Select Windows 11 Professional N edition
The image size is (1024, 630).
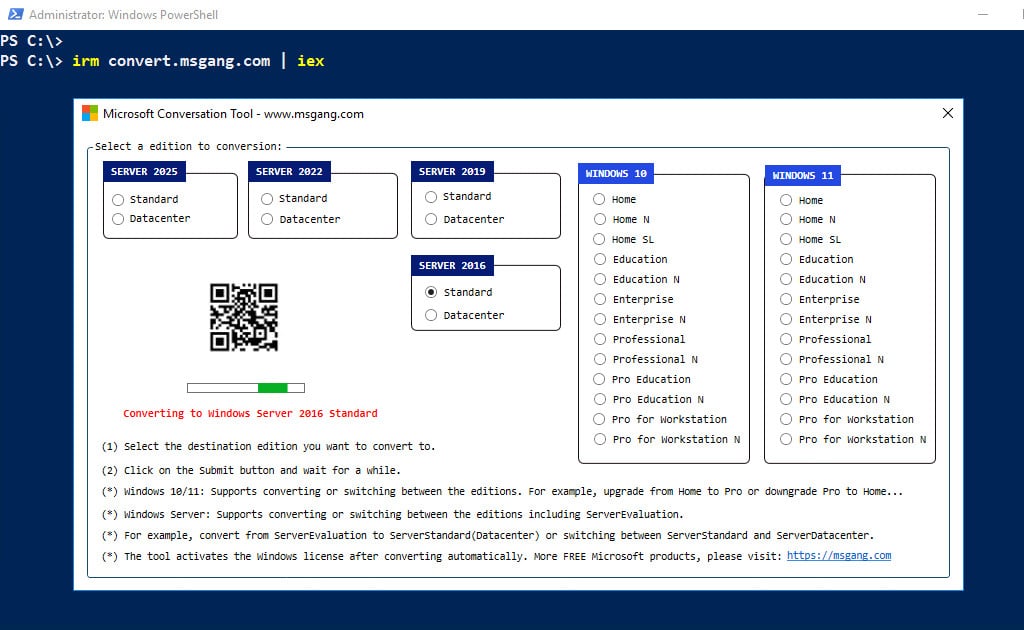786,359
